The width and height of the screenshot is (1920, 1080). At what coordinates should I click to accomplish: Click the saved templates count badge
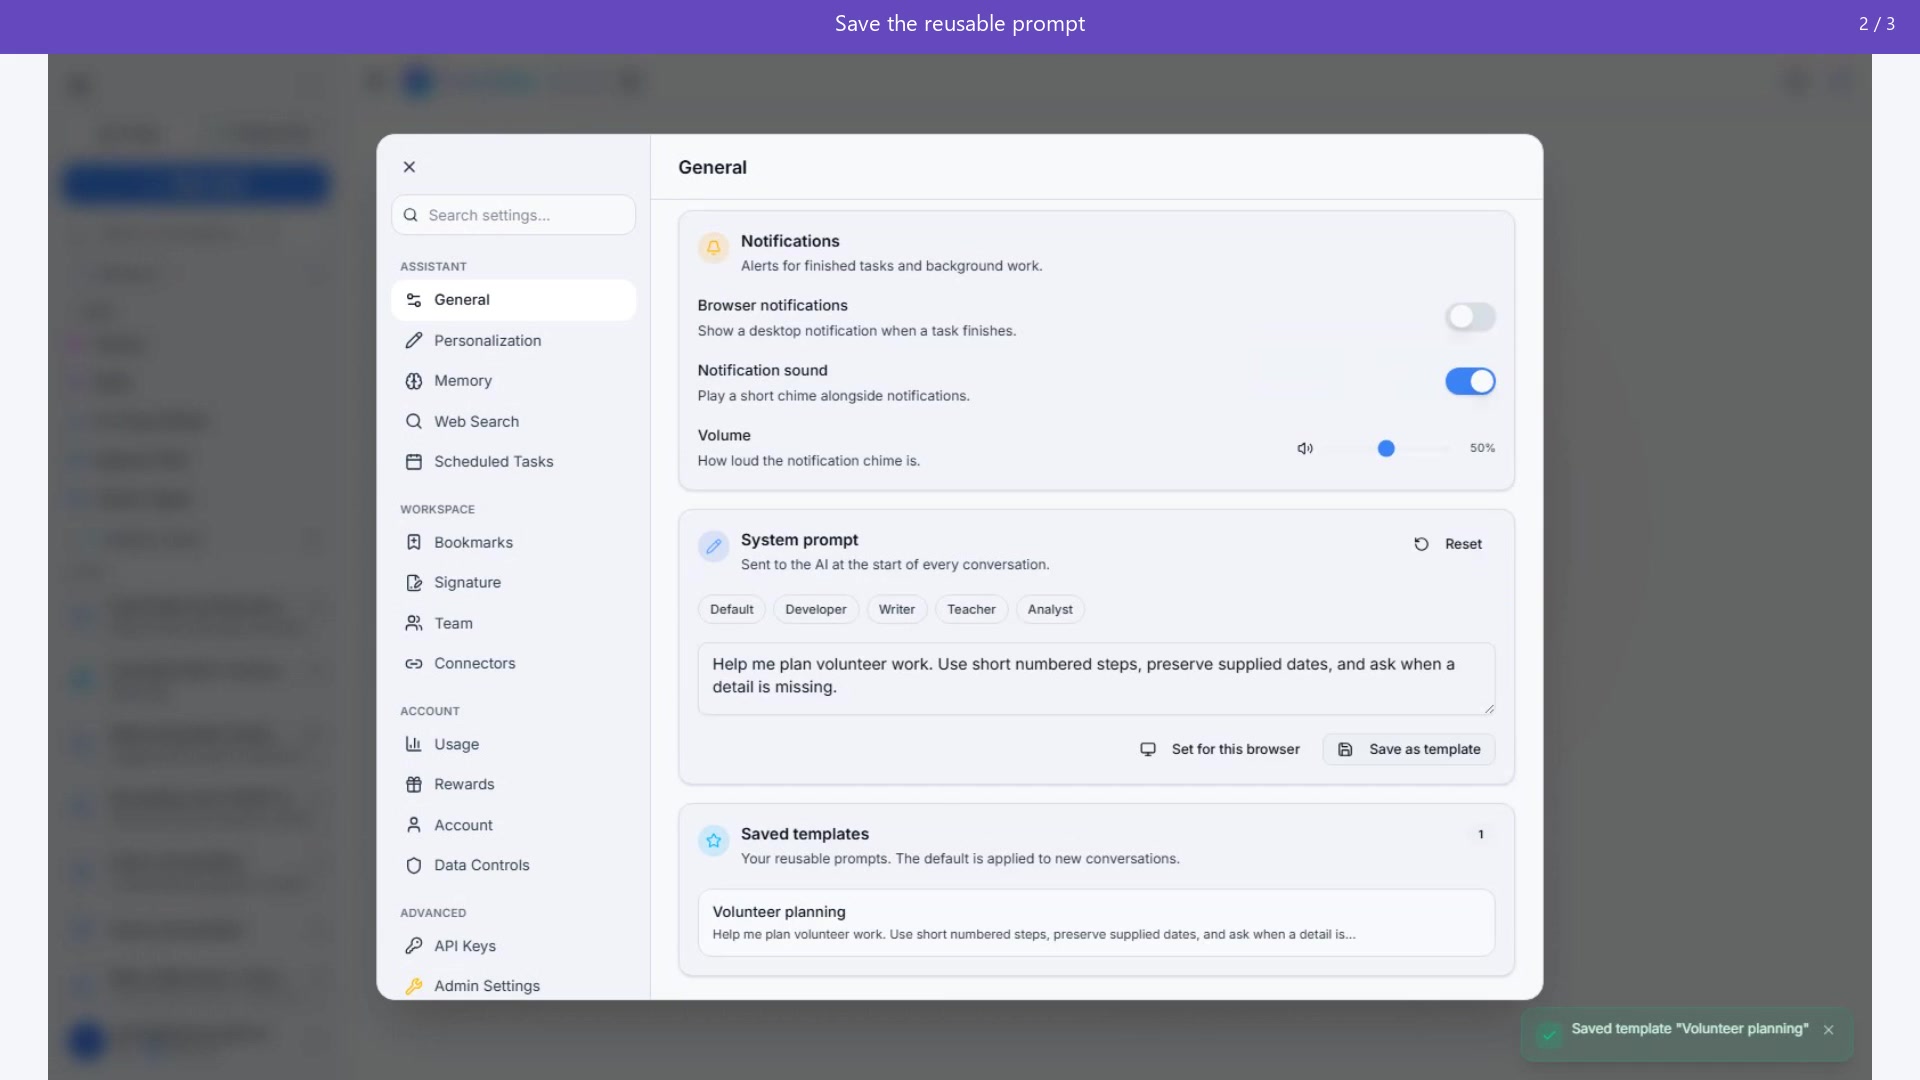coord(1481,834)
